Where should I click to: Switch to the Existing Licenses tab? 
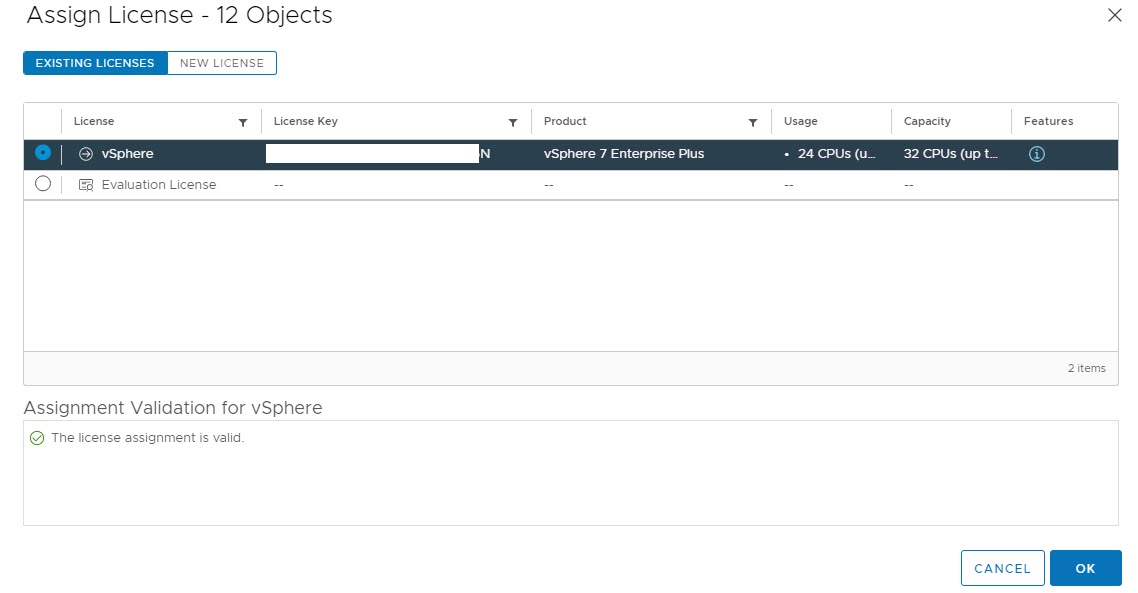(x=95, y=63)
